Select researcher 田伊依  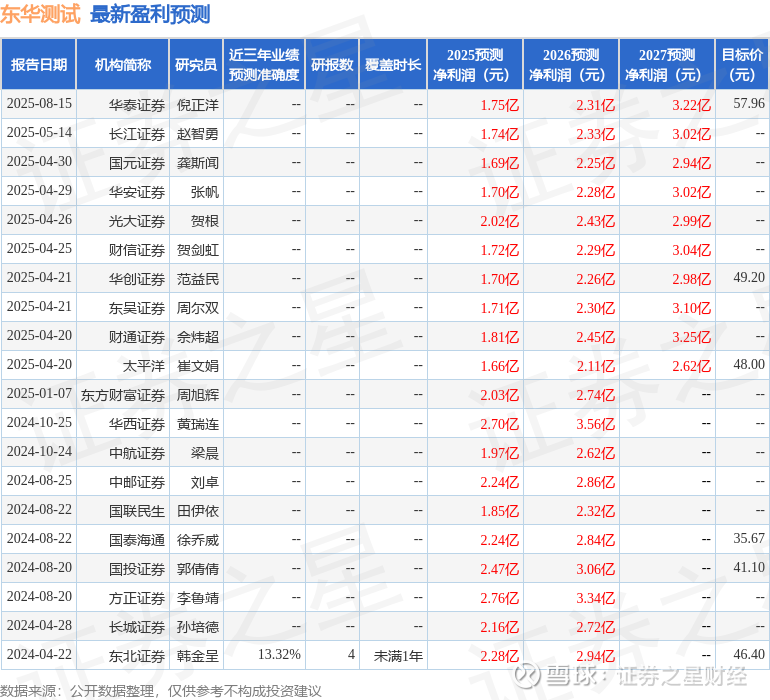(x=198, y=510)
